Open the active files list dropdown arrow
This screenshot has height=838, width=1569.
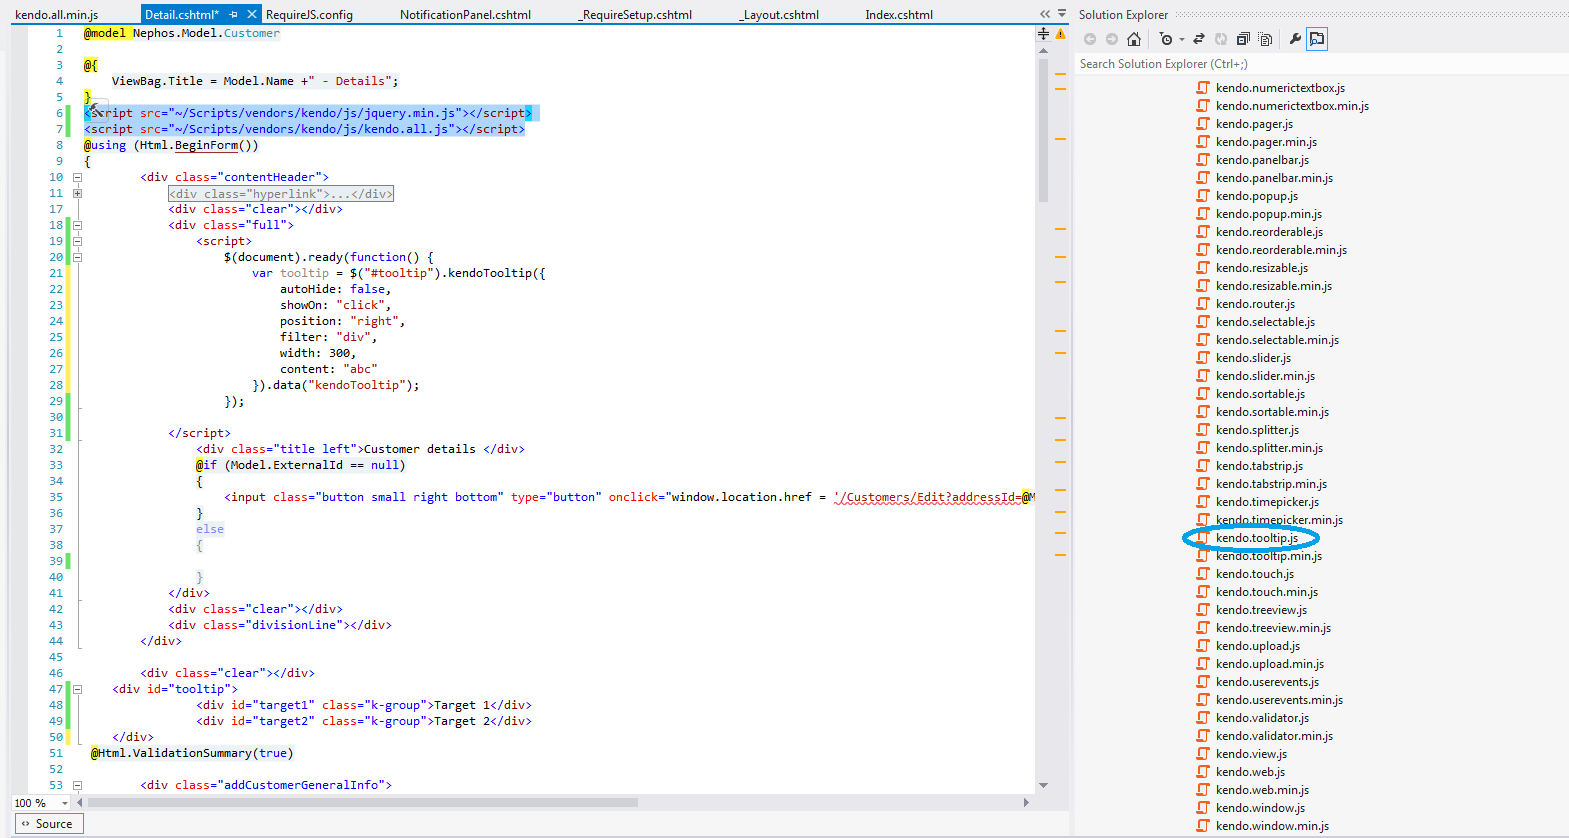(x=1061, y=14)
